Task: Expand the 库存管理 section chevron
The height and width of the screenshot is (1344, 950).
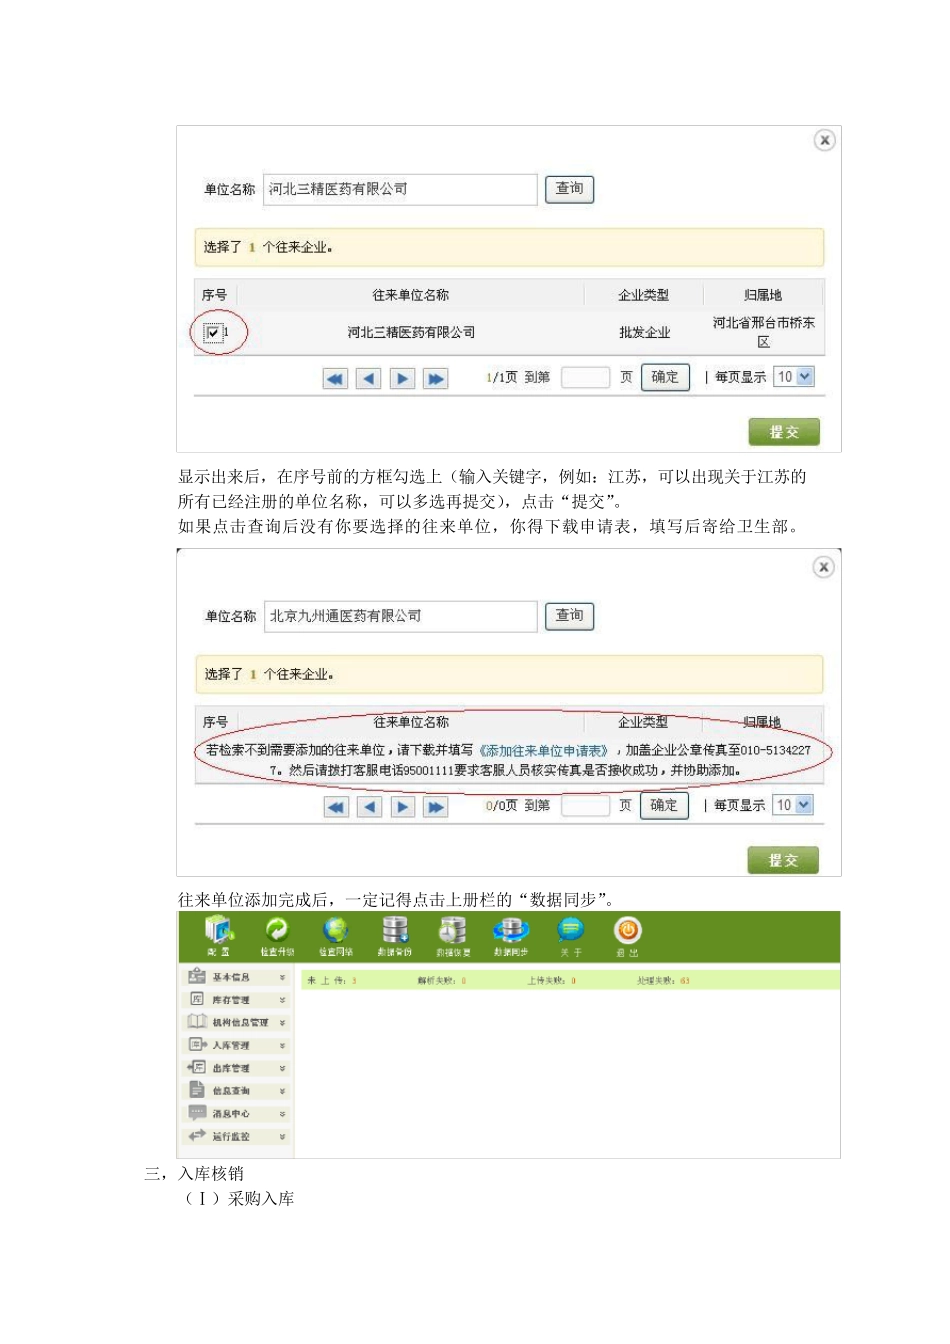Action: click(x=282, y=1000)
